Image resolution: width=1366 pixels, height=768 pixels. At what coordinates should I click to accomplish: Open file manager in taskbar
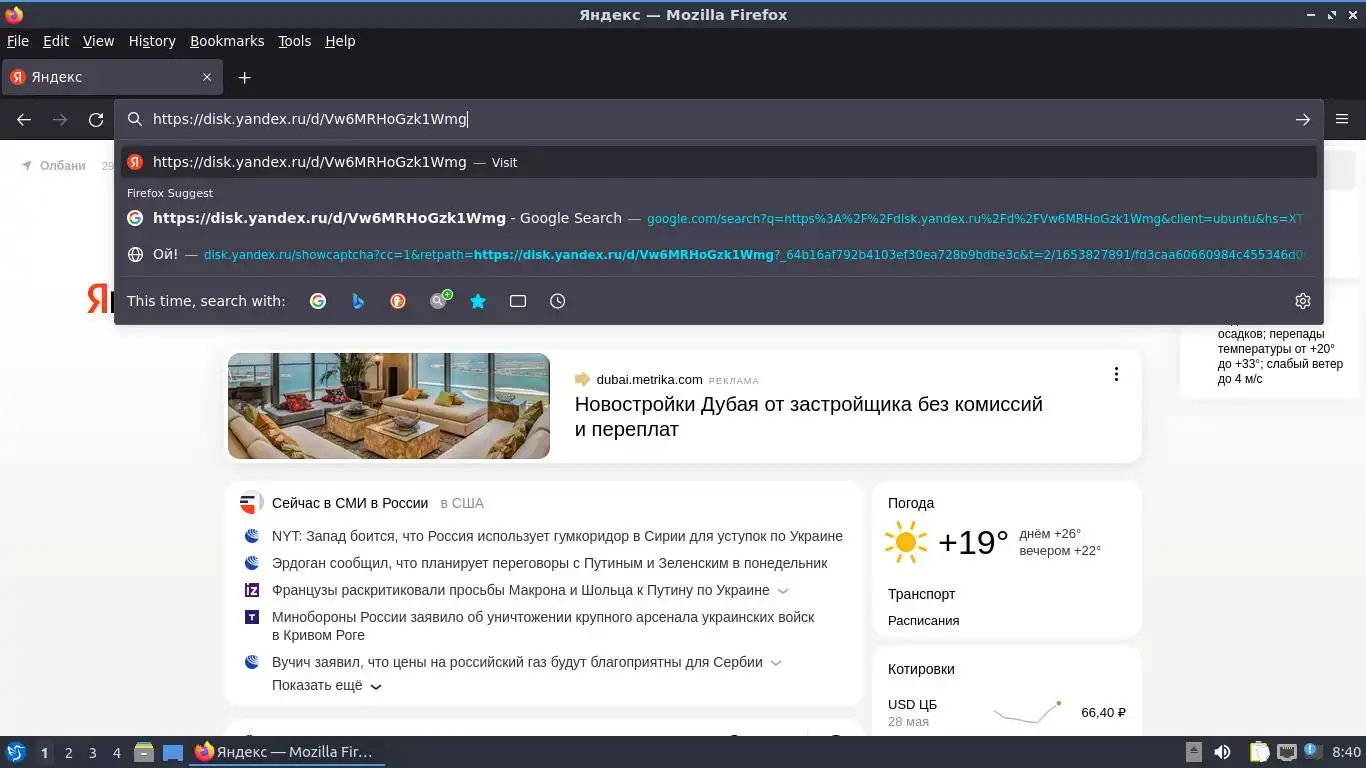click(144, 752)
